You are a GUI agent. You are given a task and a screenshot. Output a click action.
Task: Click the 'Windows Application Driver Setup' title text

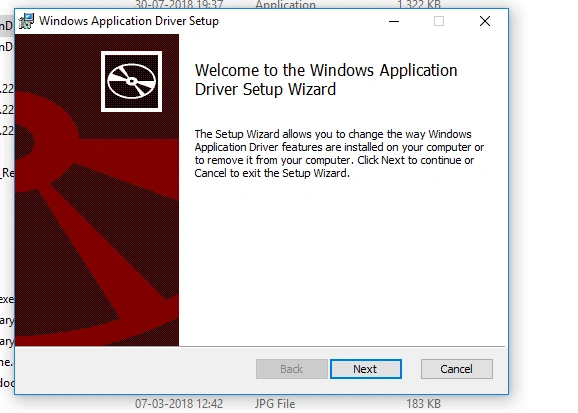pos(129,21)
